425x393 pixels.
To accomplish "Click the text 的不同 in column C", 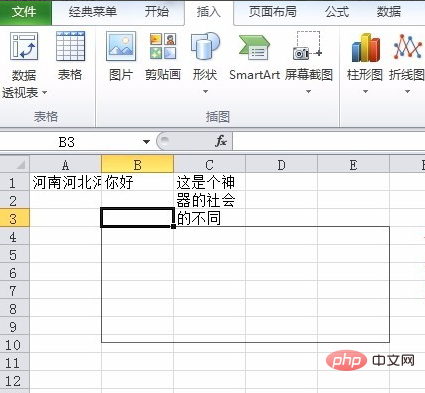I will (199, 218).
